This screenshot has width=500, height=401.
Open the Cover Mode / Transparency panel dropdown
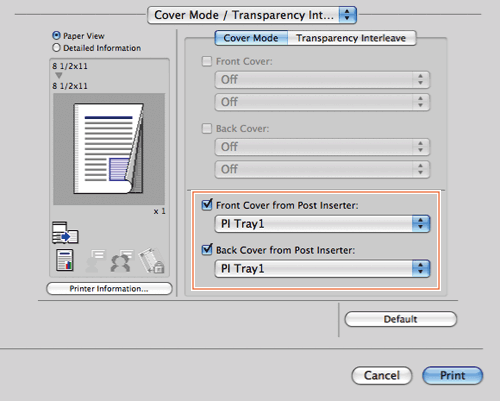tap(252, 15)
